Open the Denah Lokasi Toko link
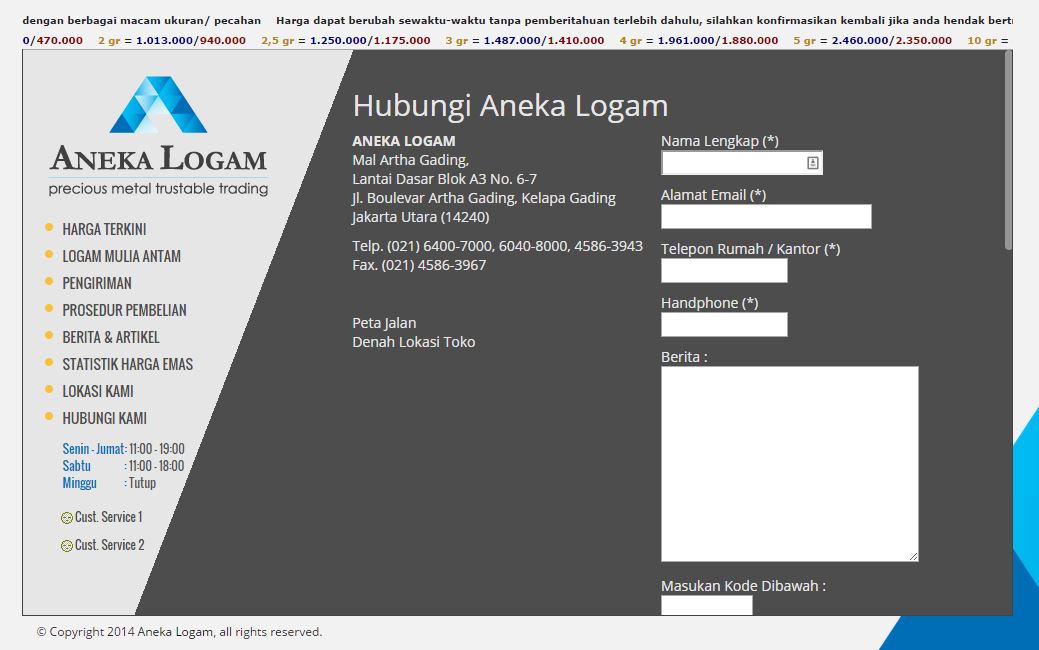 click(x=413, y=342)
